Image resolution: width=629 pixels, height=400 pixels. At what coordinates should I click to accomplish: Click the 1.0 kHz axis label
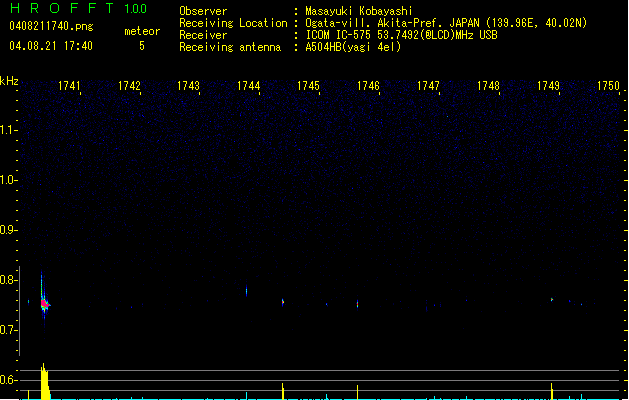point(8,180)
